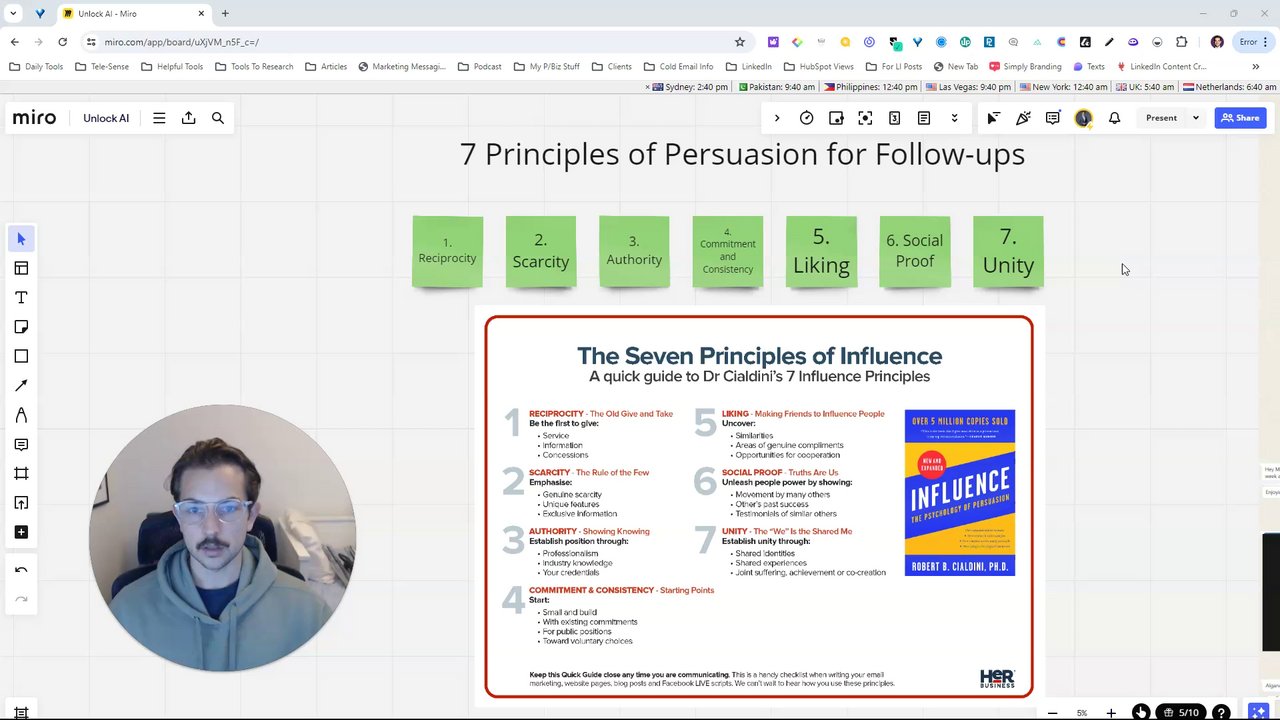
Task: Select the Text tool
Action: (x=21, y=298)
